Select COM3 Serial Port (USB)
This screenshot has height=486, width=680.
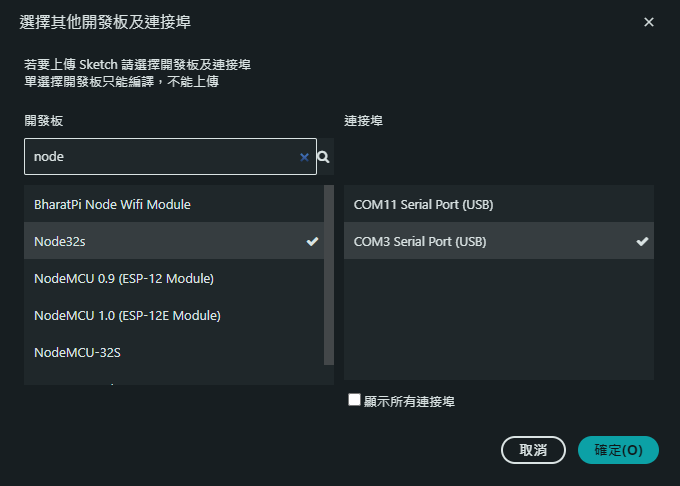(420, 242)
